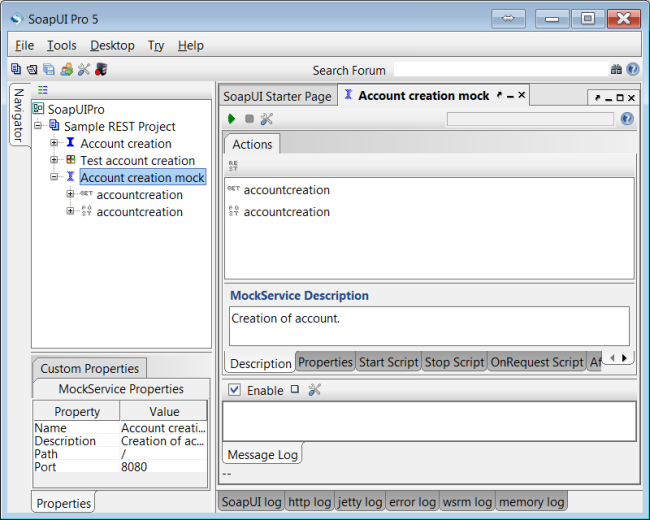The height and width of the screenshot is (520, 650).
Task: Click the save all projects icon
Action: pos(49,69)
